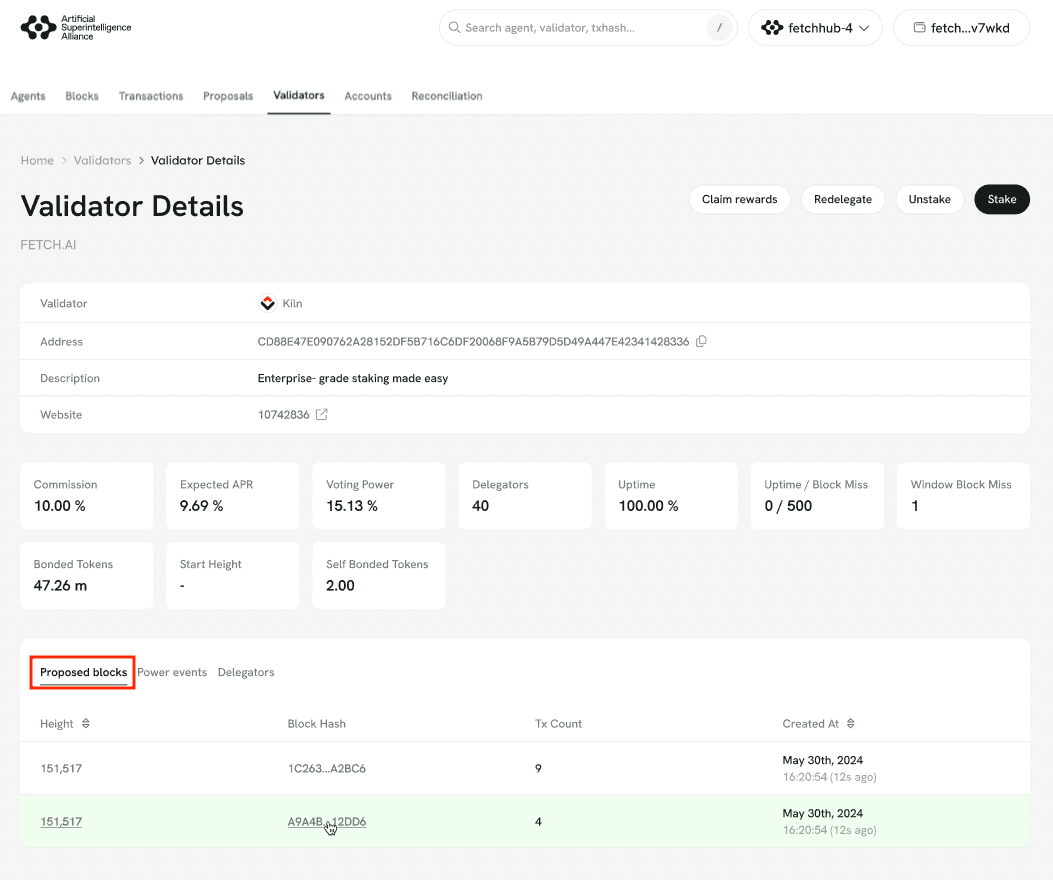
Task: Open block hash A9A4B...12DD6 link
Action: (327, 822)
